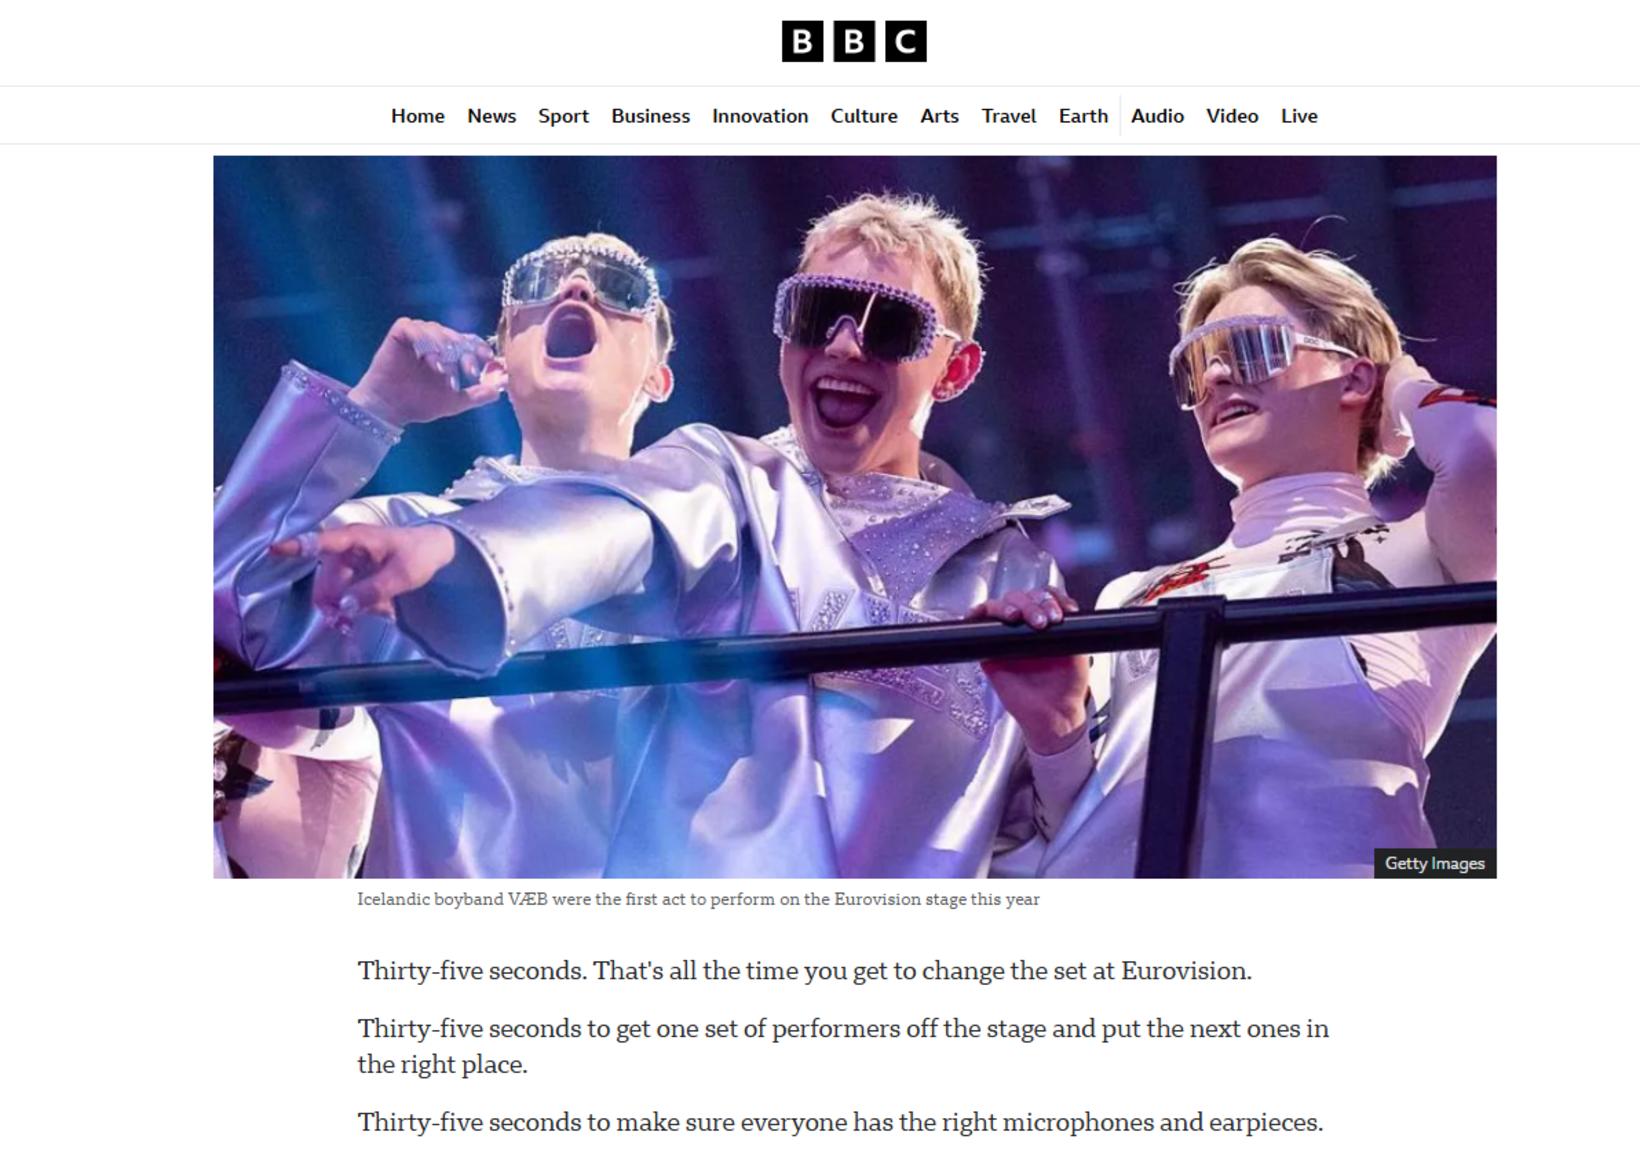The width and height of the screenshot is (1640, 1150).
Task: Click the paragraph about changing the set
Action: click(x=805, y=971)
